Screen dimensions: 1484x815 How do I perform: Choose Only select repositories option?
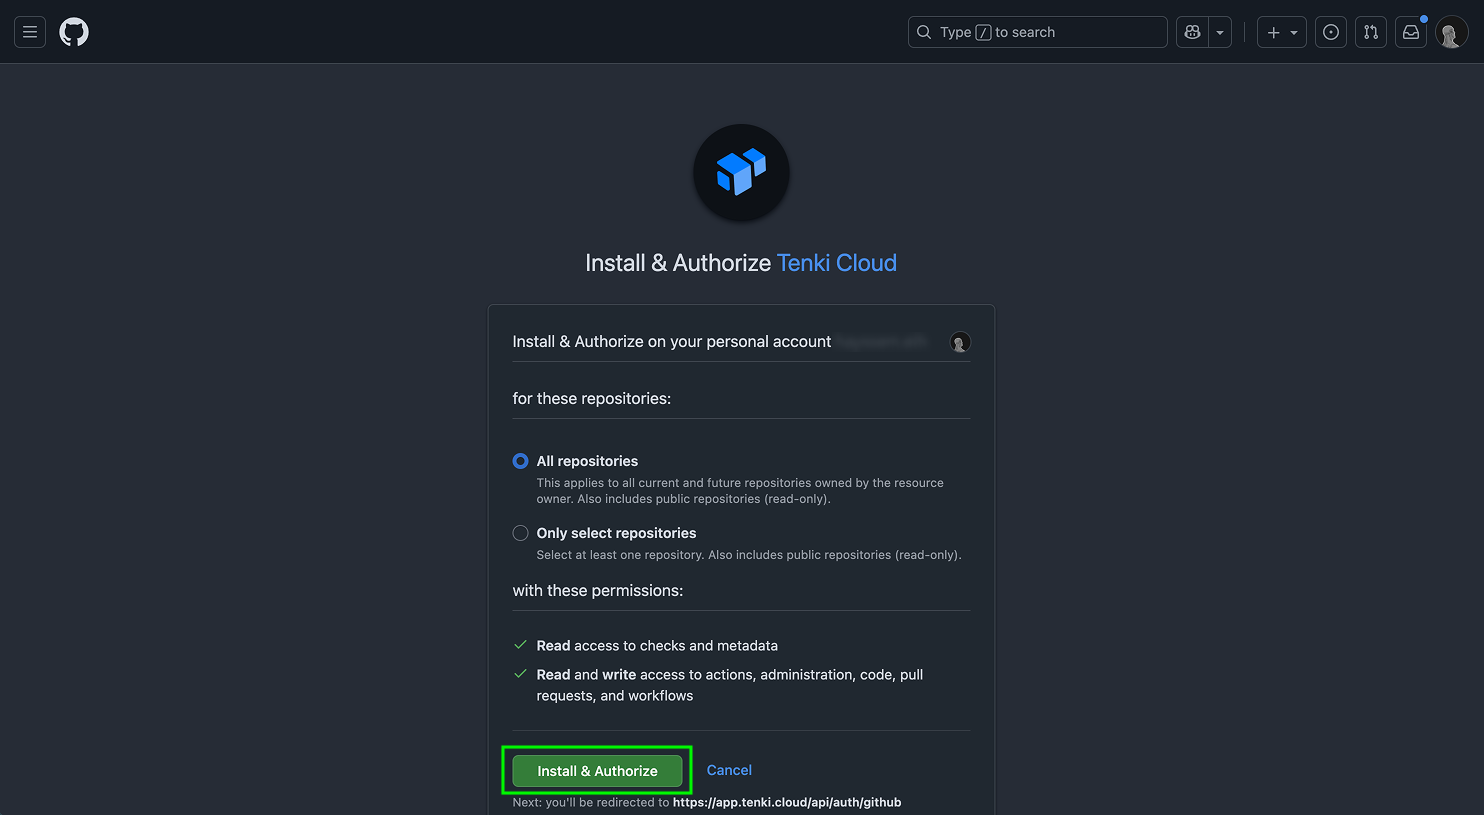(520, 533)
